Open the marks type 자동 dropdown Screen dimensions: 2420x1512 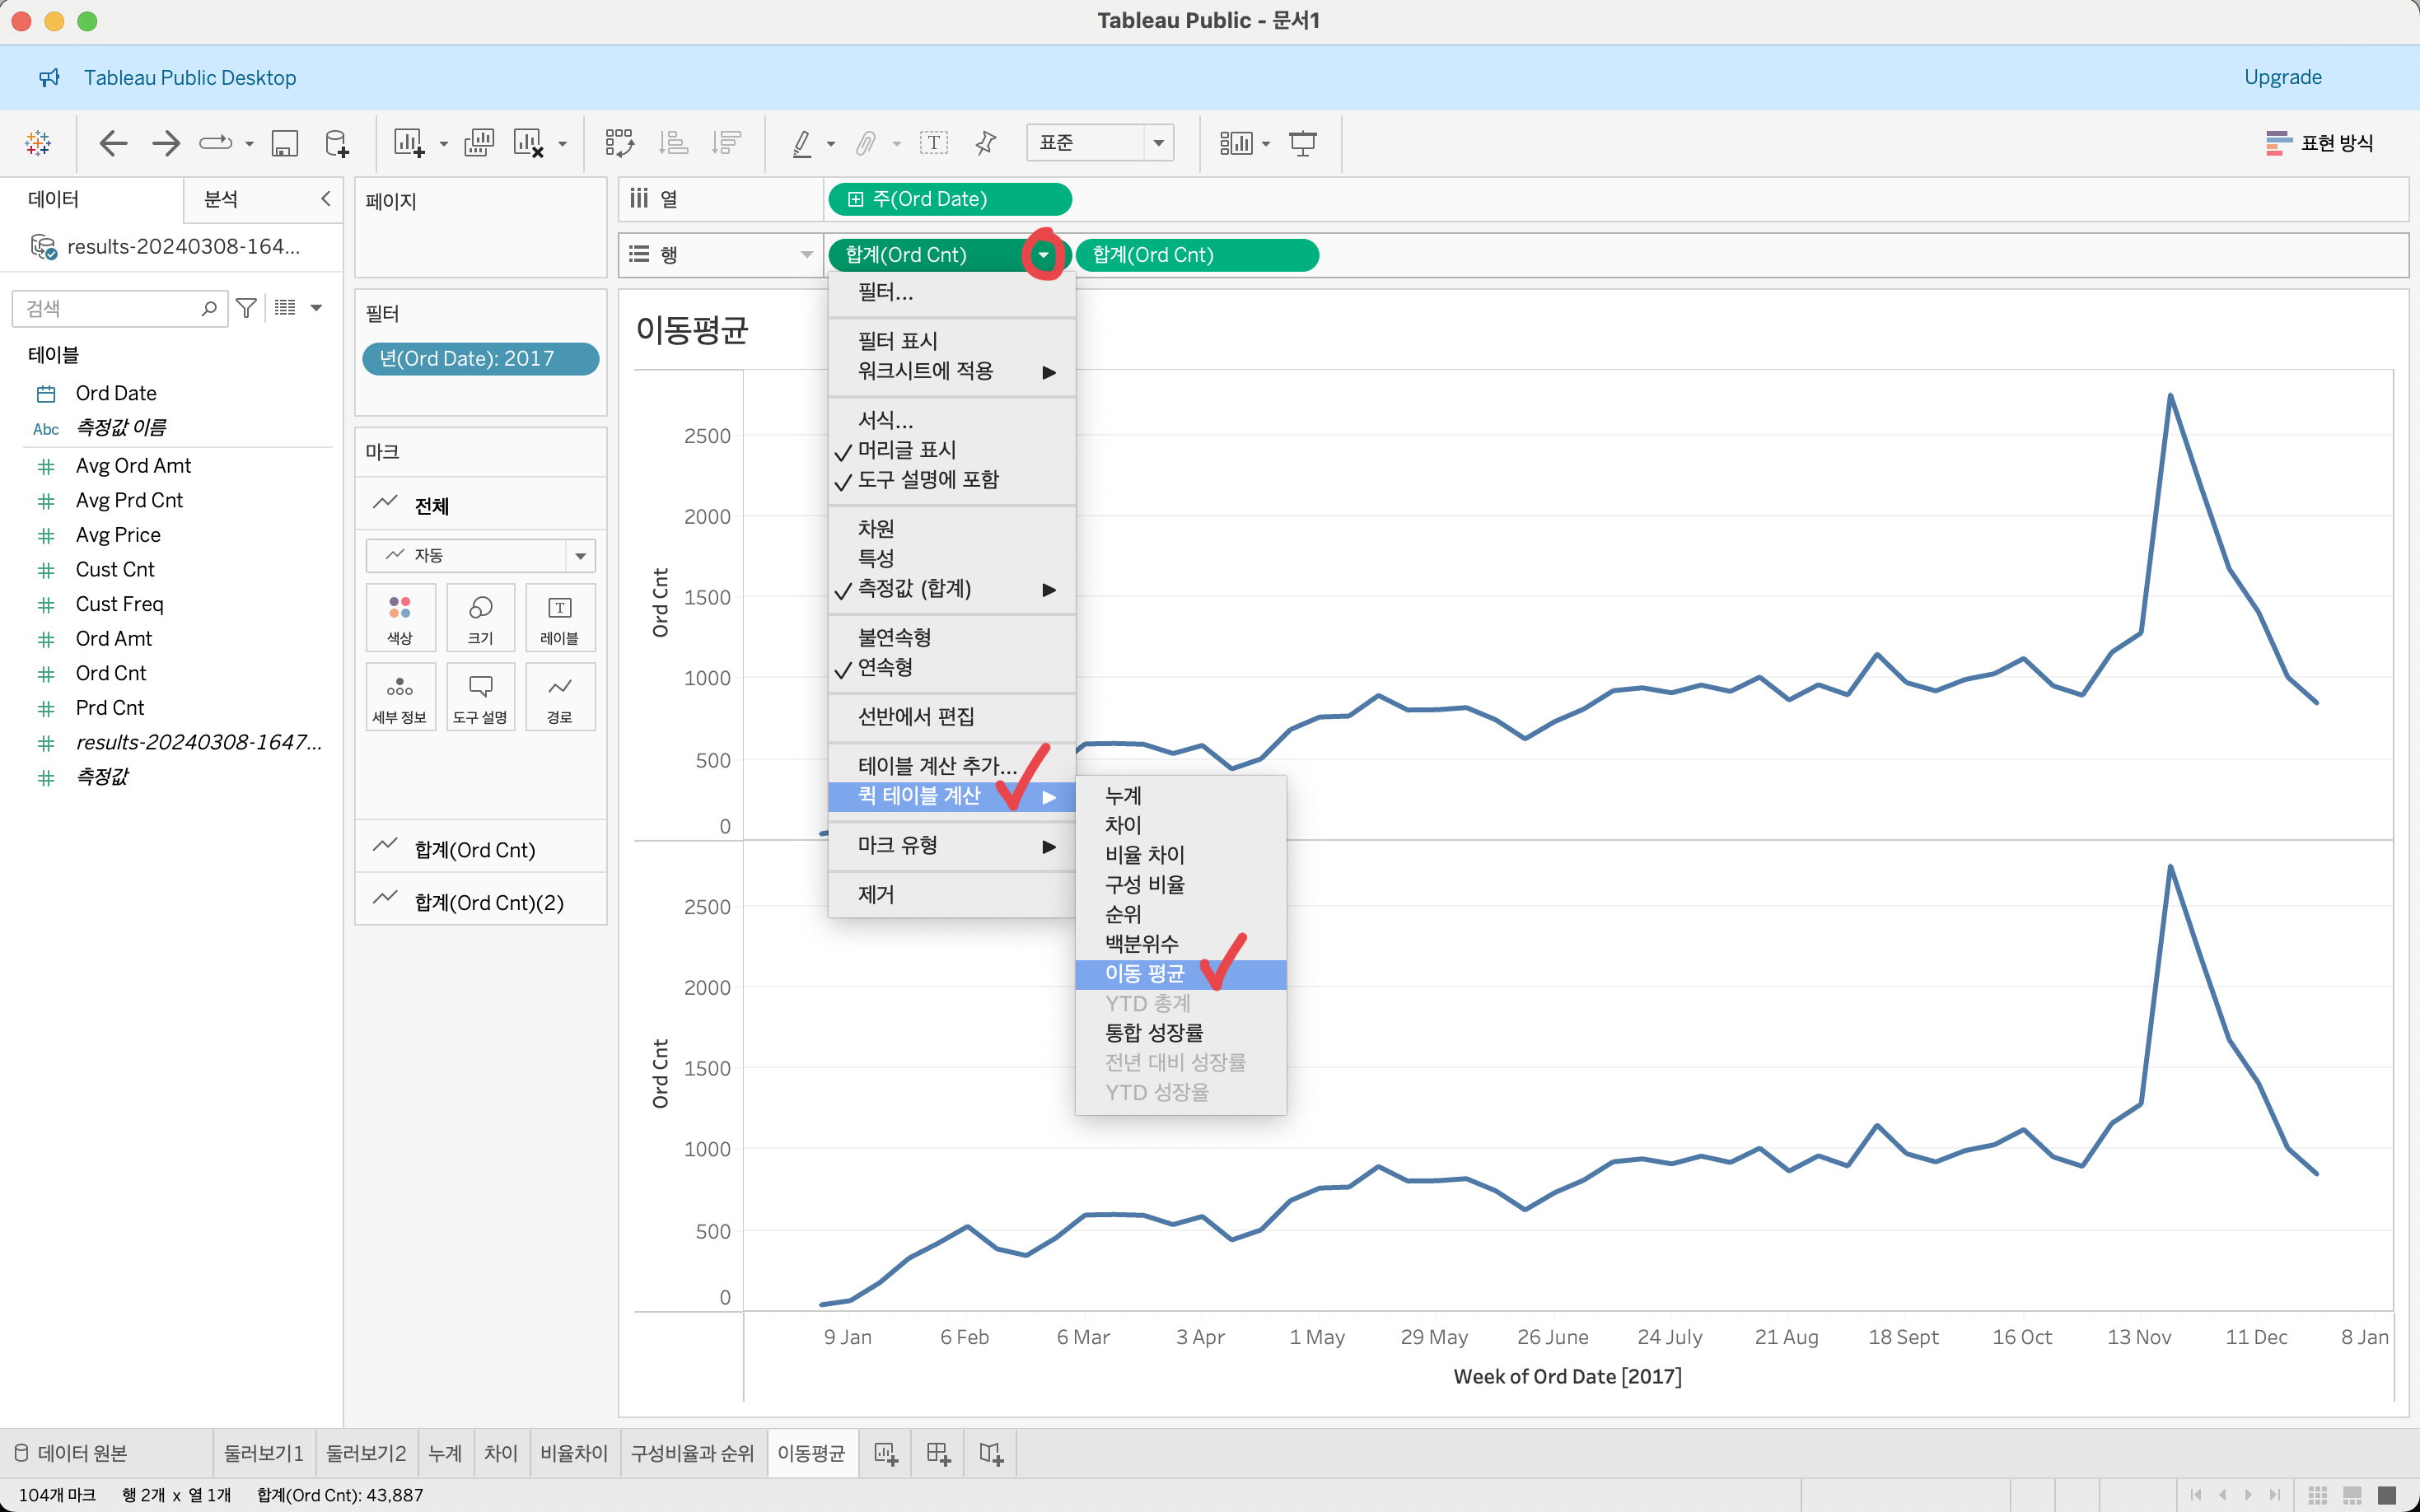pos(480,555)
